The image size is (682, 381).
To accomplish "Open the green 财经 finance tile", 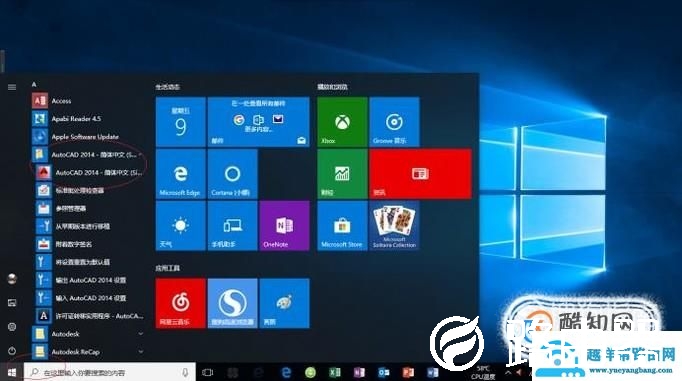I will click(342, 174).
